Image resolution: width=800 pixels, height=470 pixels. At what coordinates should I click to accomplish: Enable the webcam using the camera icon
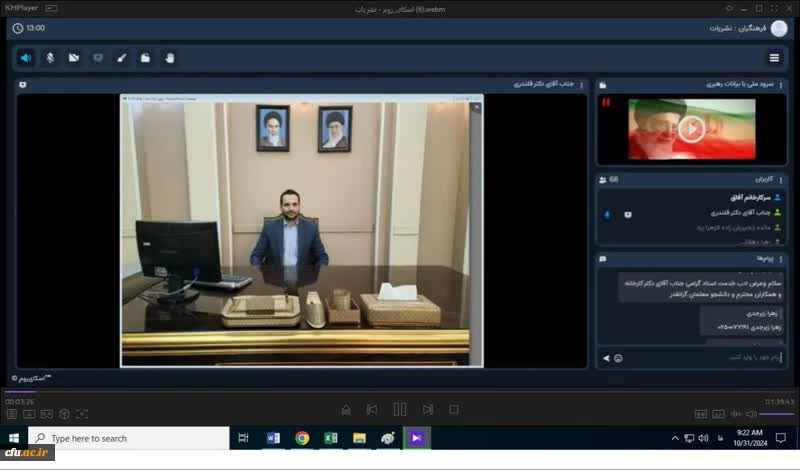(74, 58)
